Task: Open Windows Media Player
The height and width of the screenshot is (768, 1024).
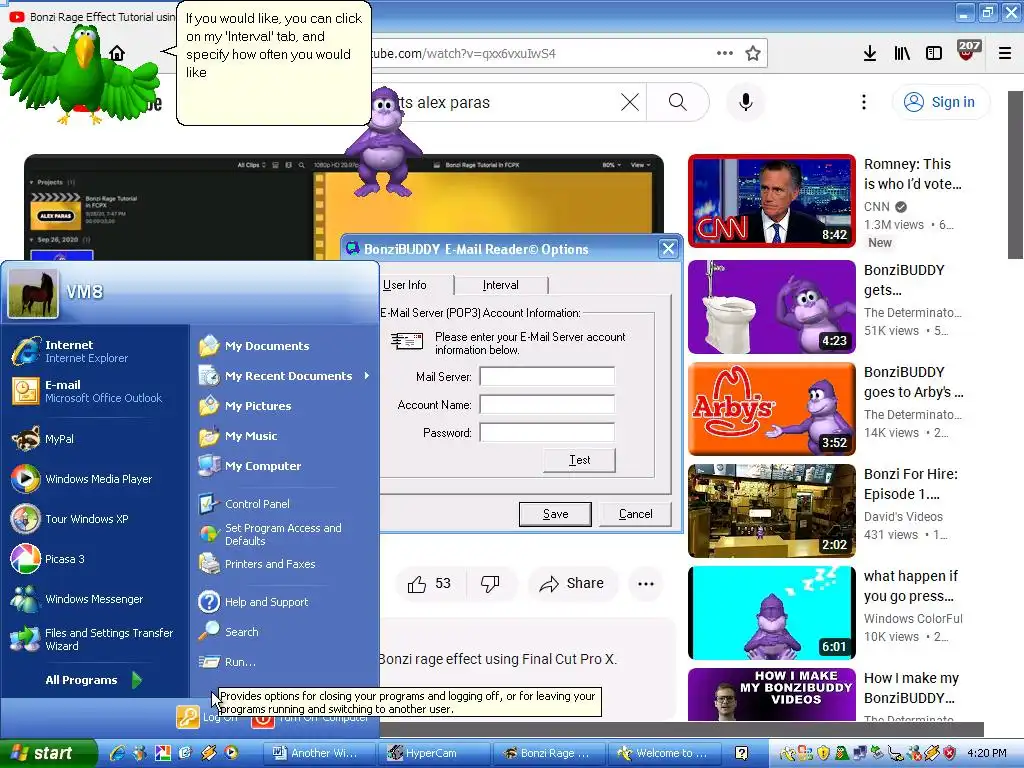Action: pos(82,479)
